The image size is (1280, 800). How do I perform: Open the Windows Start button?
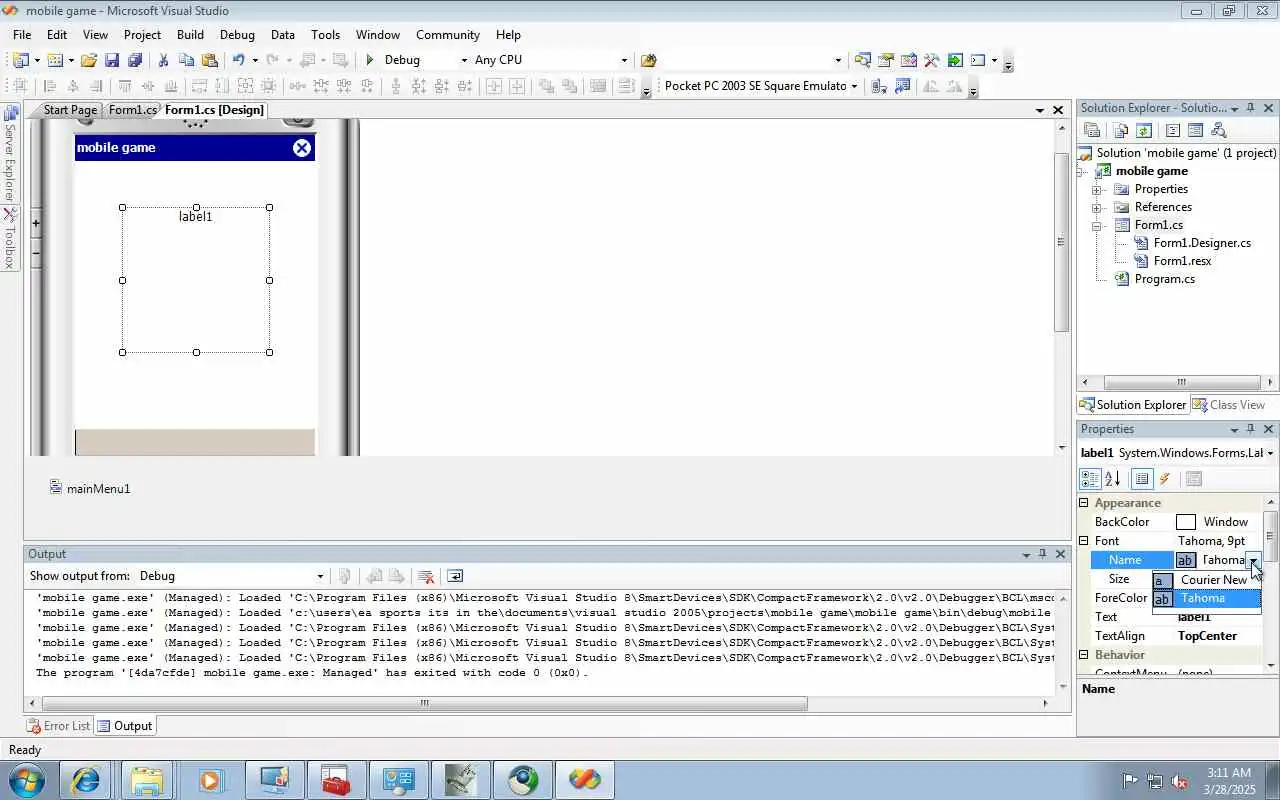point(26,780)
